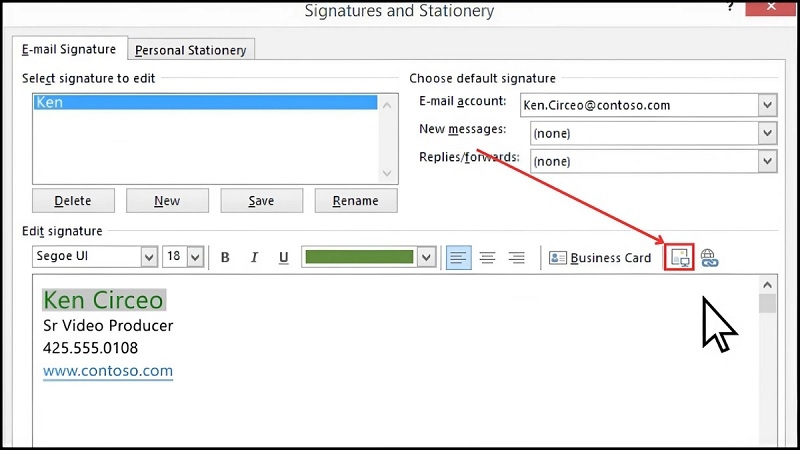Click the Insert Hyperlink icon
800x450 pixels.
tap(709, 258)
